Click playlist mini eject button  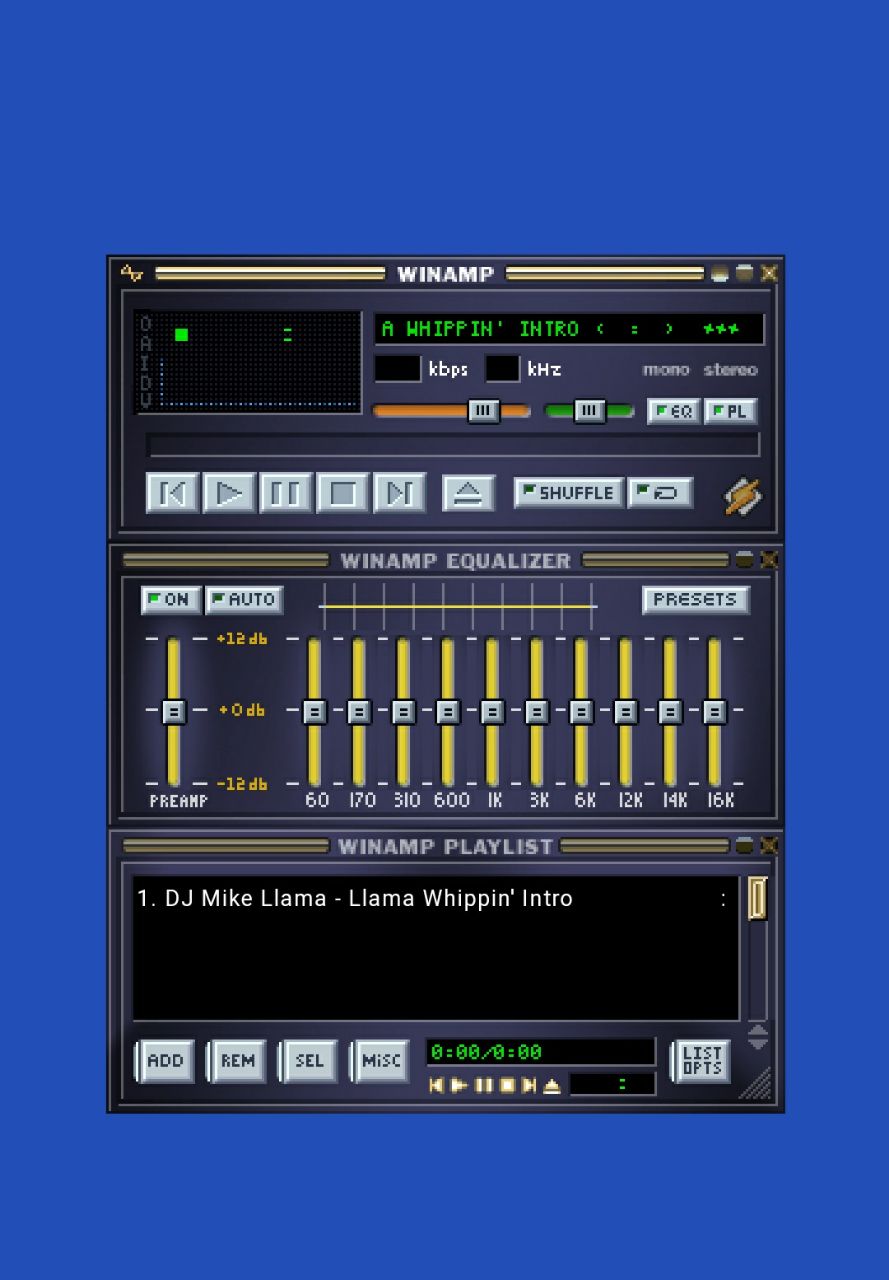point(552,1085)
